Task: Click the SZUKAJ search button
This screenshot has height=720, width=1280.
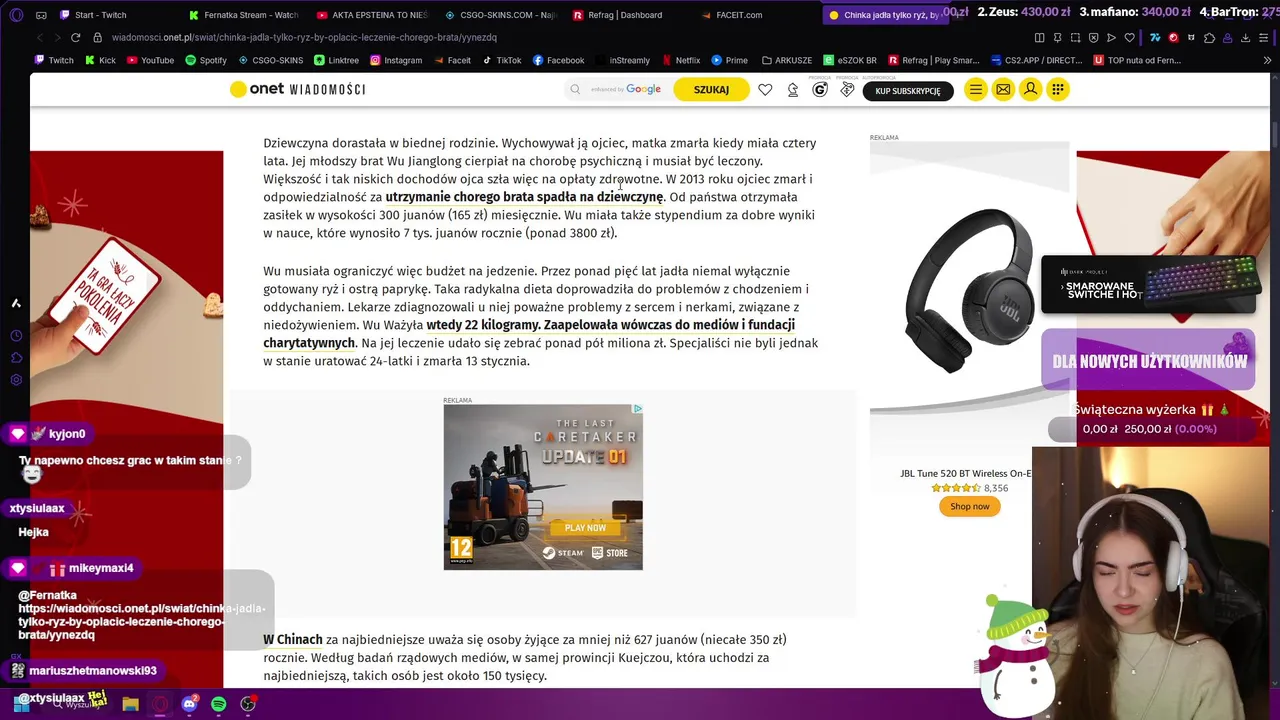Action: coord(711,89)
